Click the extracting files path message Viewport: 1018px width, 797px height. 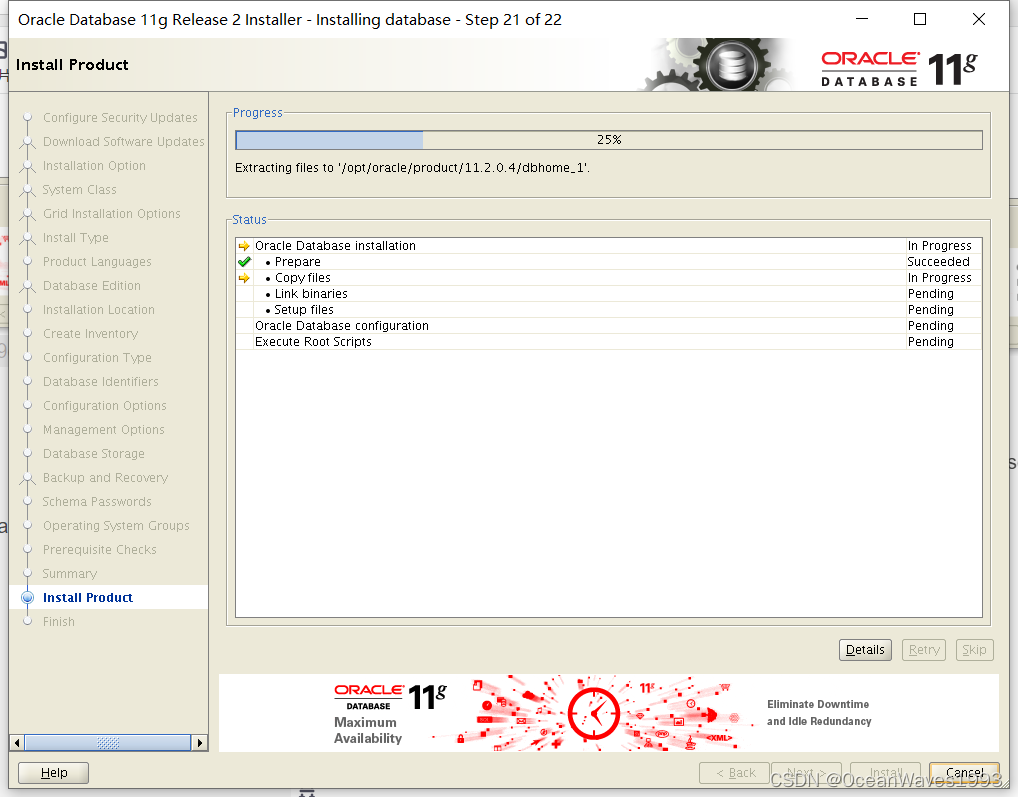click(x=412, y=167)
